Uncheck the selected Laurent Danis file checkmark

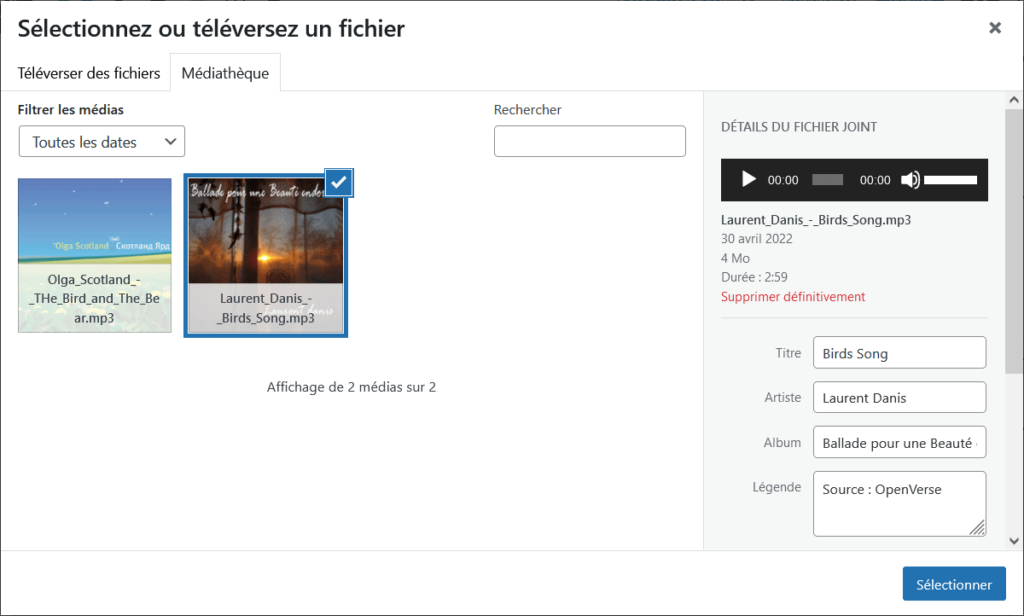339,182
